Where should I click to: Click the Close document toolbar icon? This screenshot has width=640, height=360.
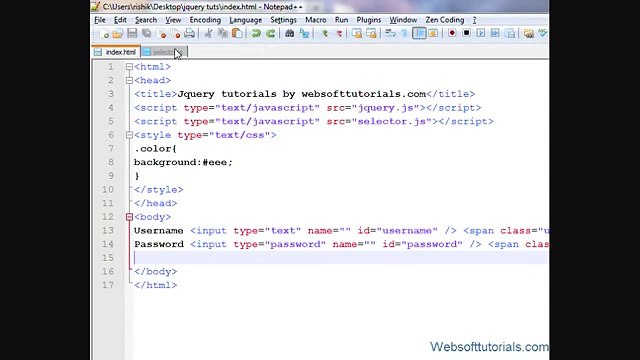pos(162,33)
